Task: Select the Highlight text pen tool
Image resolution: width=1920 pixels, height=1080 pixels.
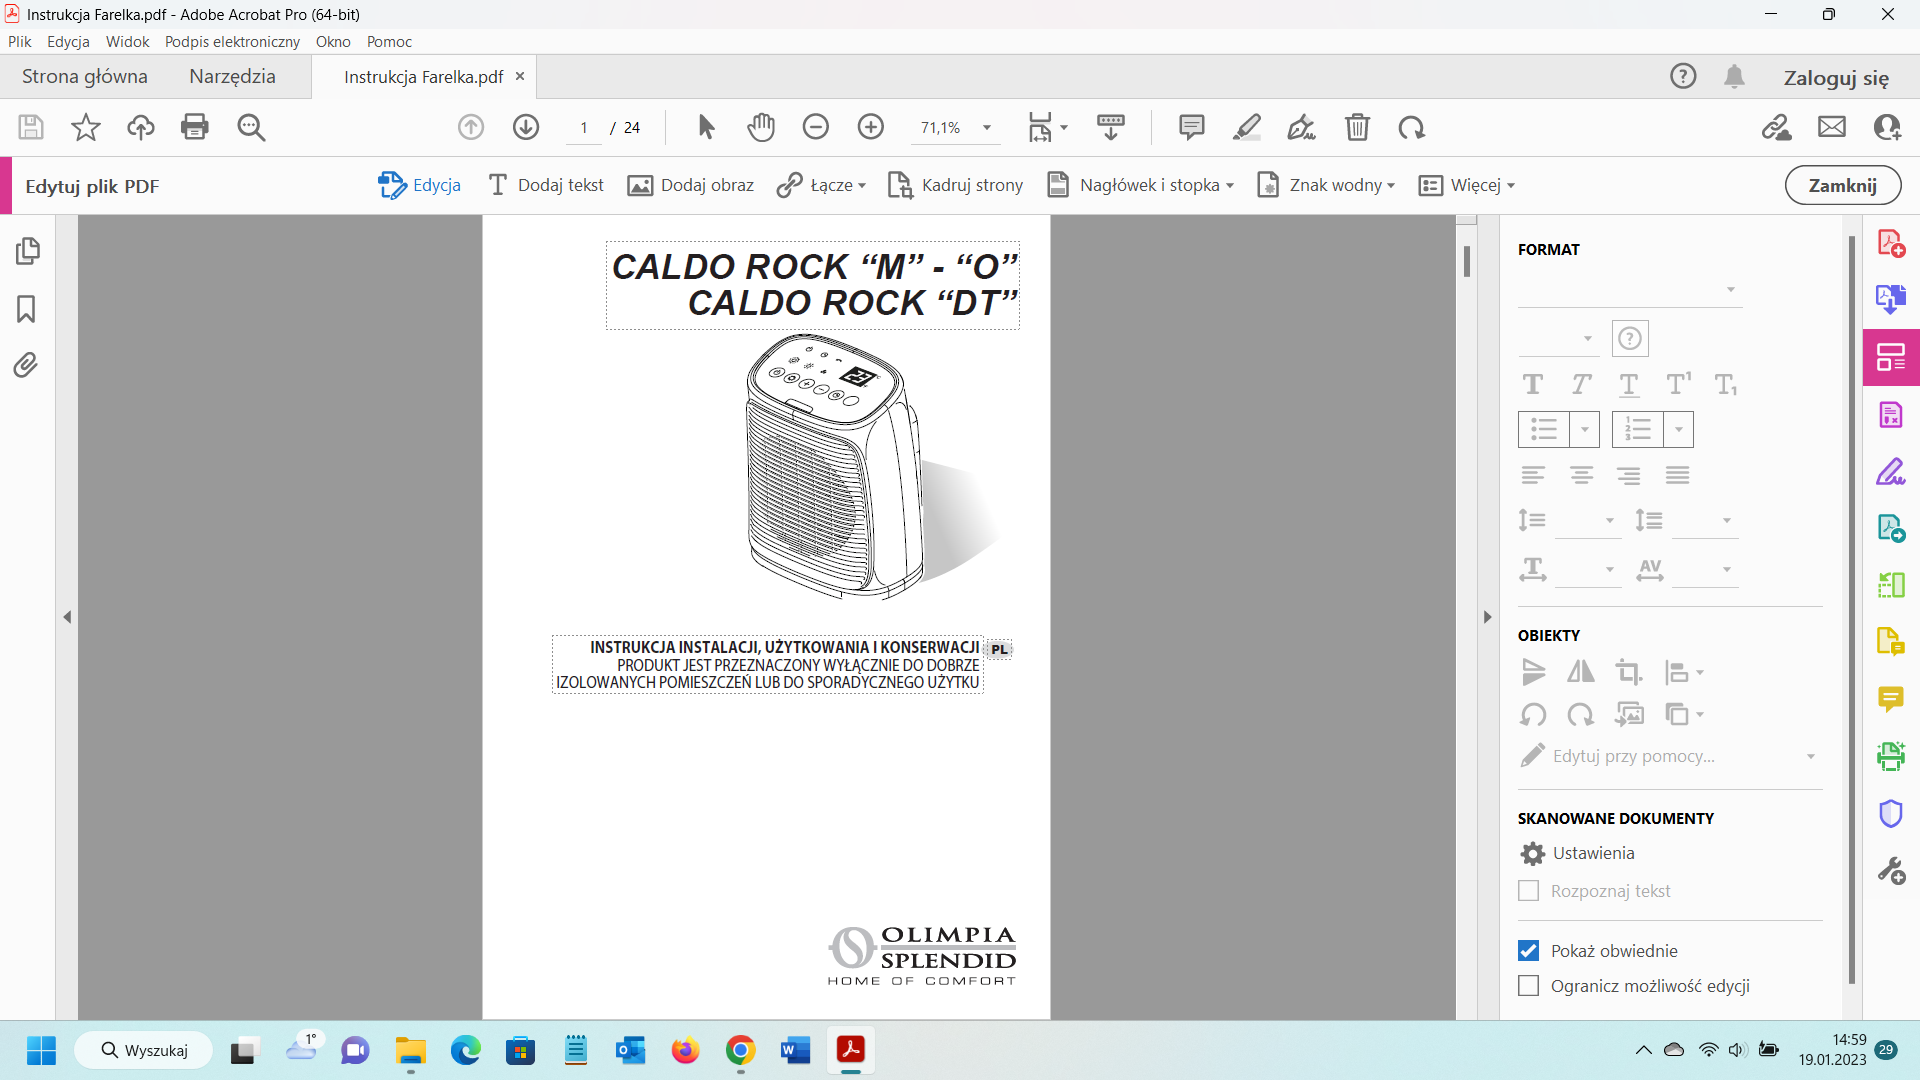Action: click(x=1247, y=127)
